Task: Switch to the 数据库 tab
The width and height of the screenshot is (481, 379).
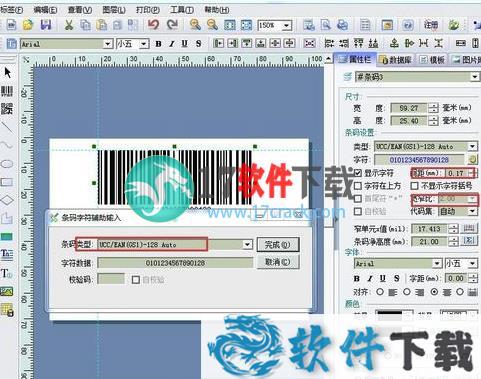Action: [396, 60]
